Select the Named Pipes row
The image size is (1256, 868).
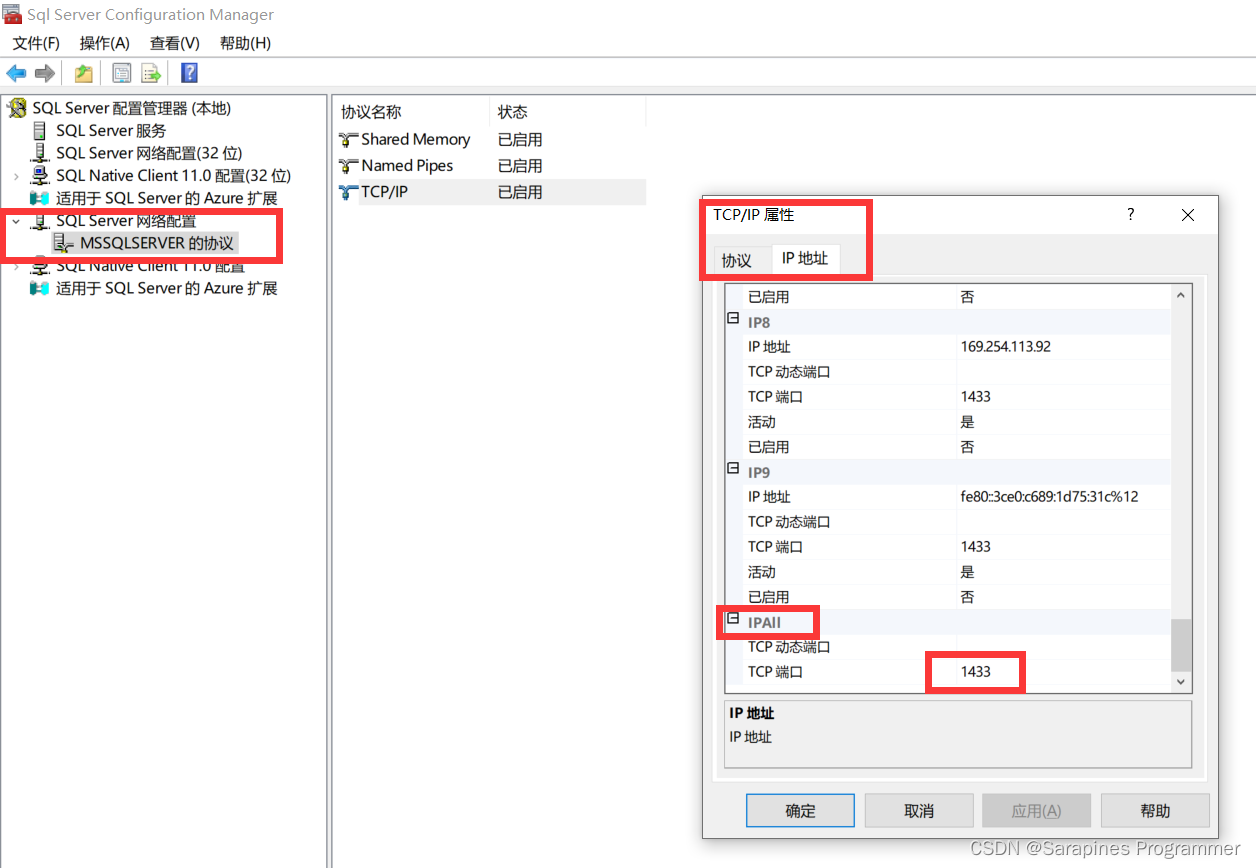click(491, 166)
